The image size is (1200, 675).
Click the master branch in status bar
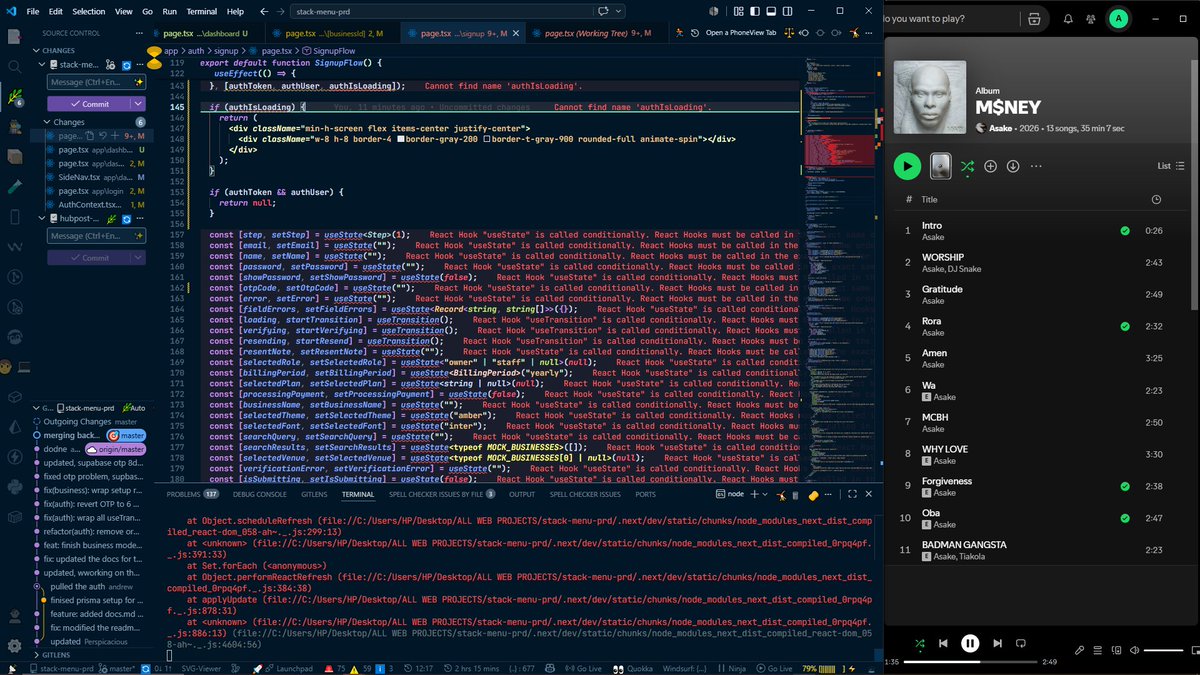116,668
